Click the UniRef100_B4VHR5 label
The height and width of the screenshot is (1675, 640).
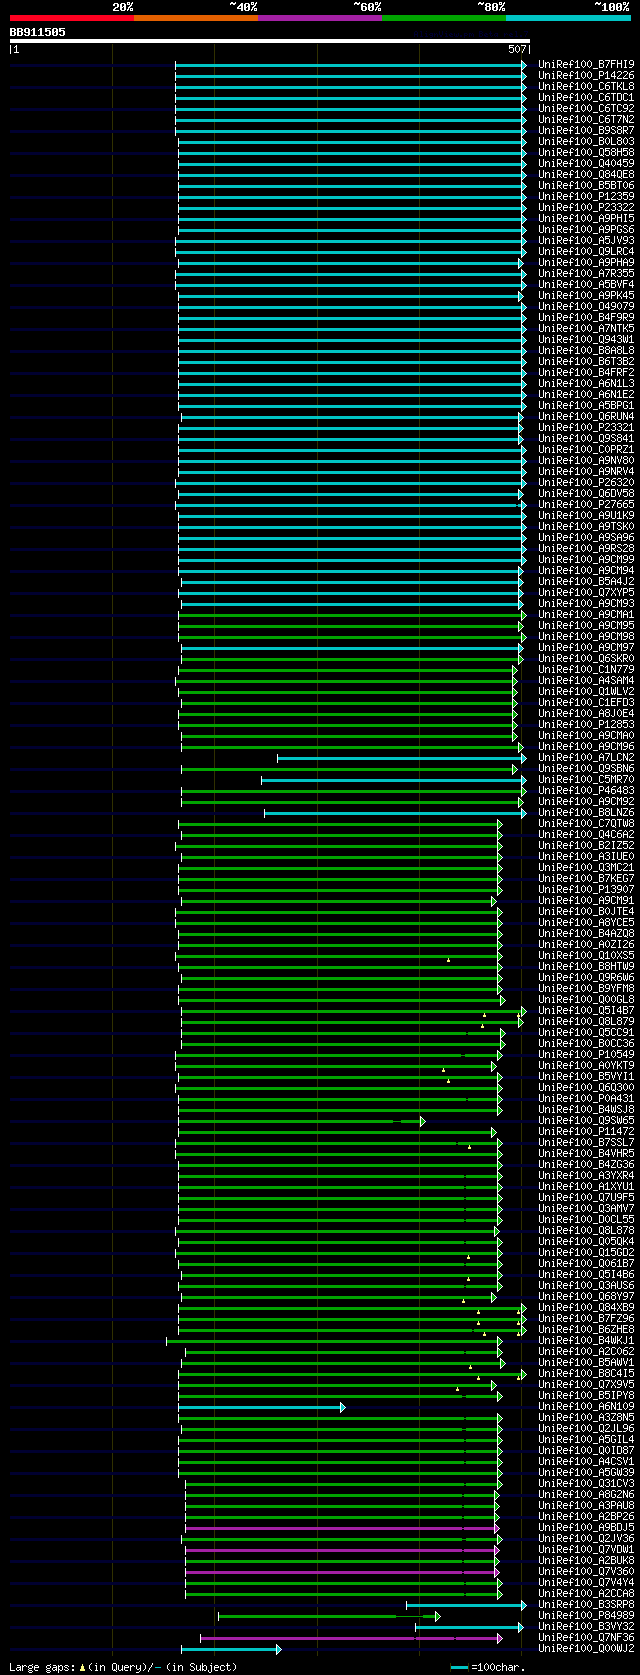pos(586,1153)
